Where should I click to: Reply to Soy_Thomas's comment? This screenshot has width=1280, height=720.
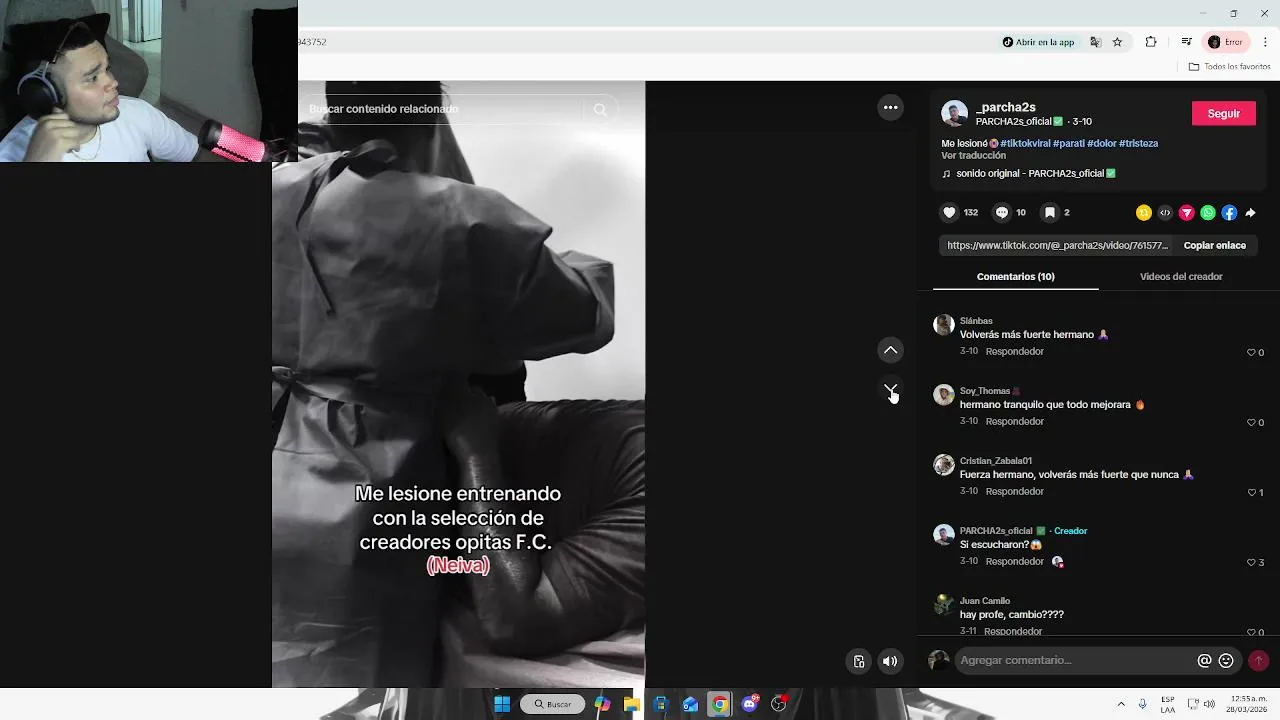[x=1014, y=422]
